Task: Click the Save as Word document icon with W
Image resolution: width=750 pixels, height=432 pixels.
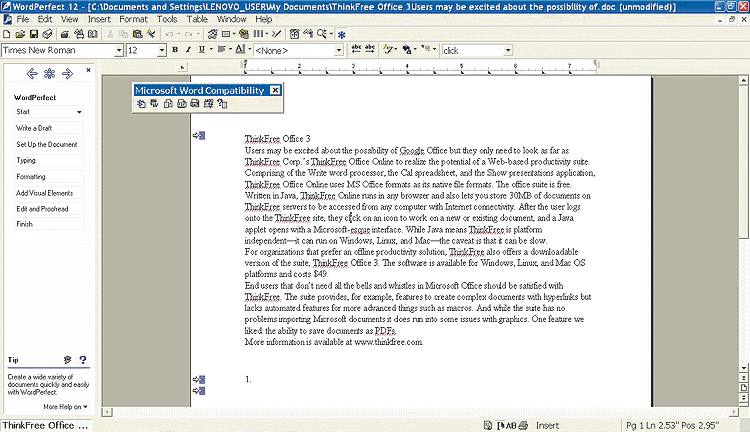Action: [154, 103]
